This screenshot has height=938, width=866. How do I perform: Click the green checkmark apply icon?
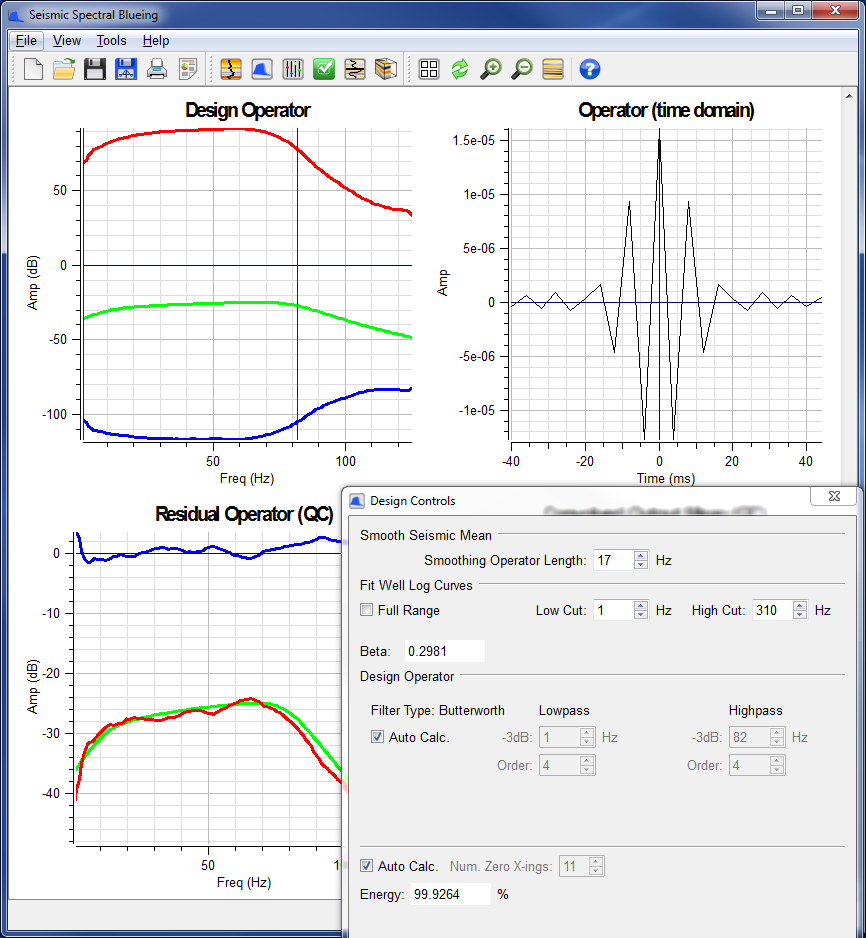[x=324, y=69]
